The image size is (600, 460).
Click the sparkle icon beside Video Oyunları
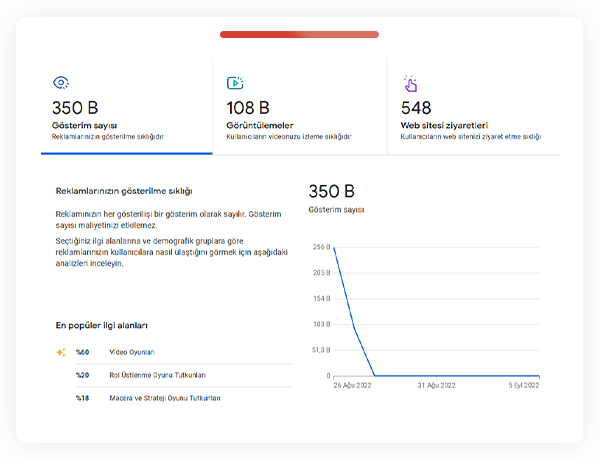(x=61, y=352)
